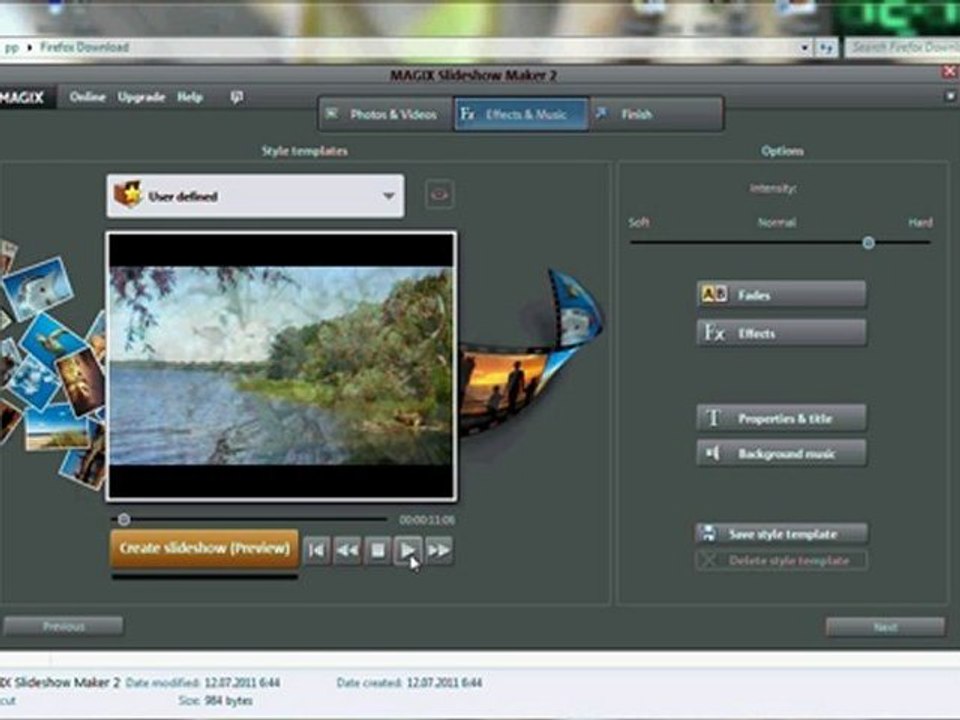Open Explorer address bar history dropdown
This screenshot has width=960, height=720.
tap(804, 48)
